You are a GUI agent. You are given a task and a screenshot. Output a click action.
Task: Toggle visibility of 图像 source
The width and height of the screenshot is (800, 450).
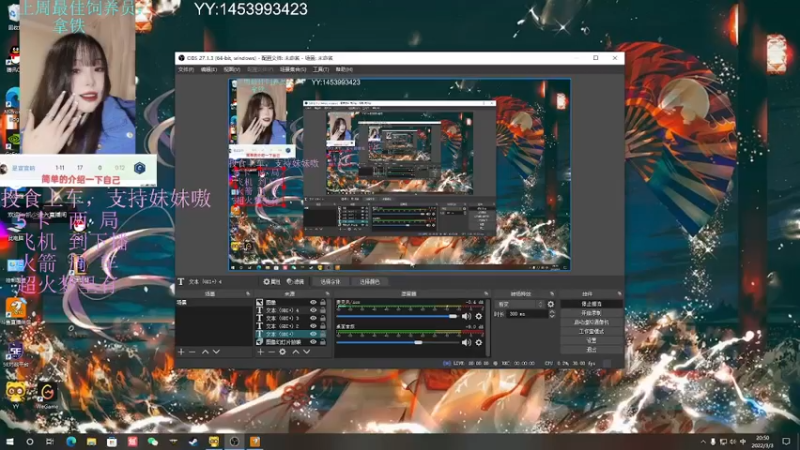click(313, 303)
